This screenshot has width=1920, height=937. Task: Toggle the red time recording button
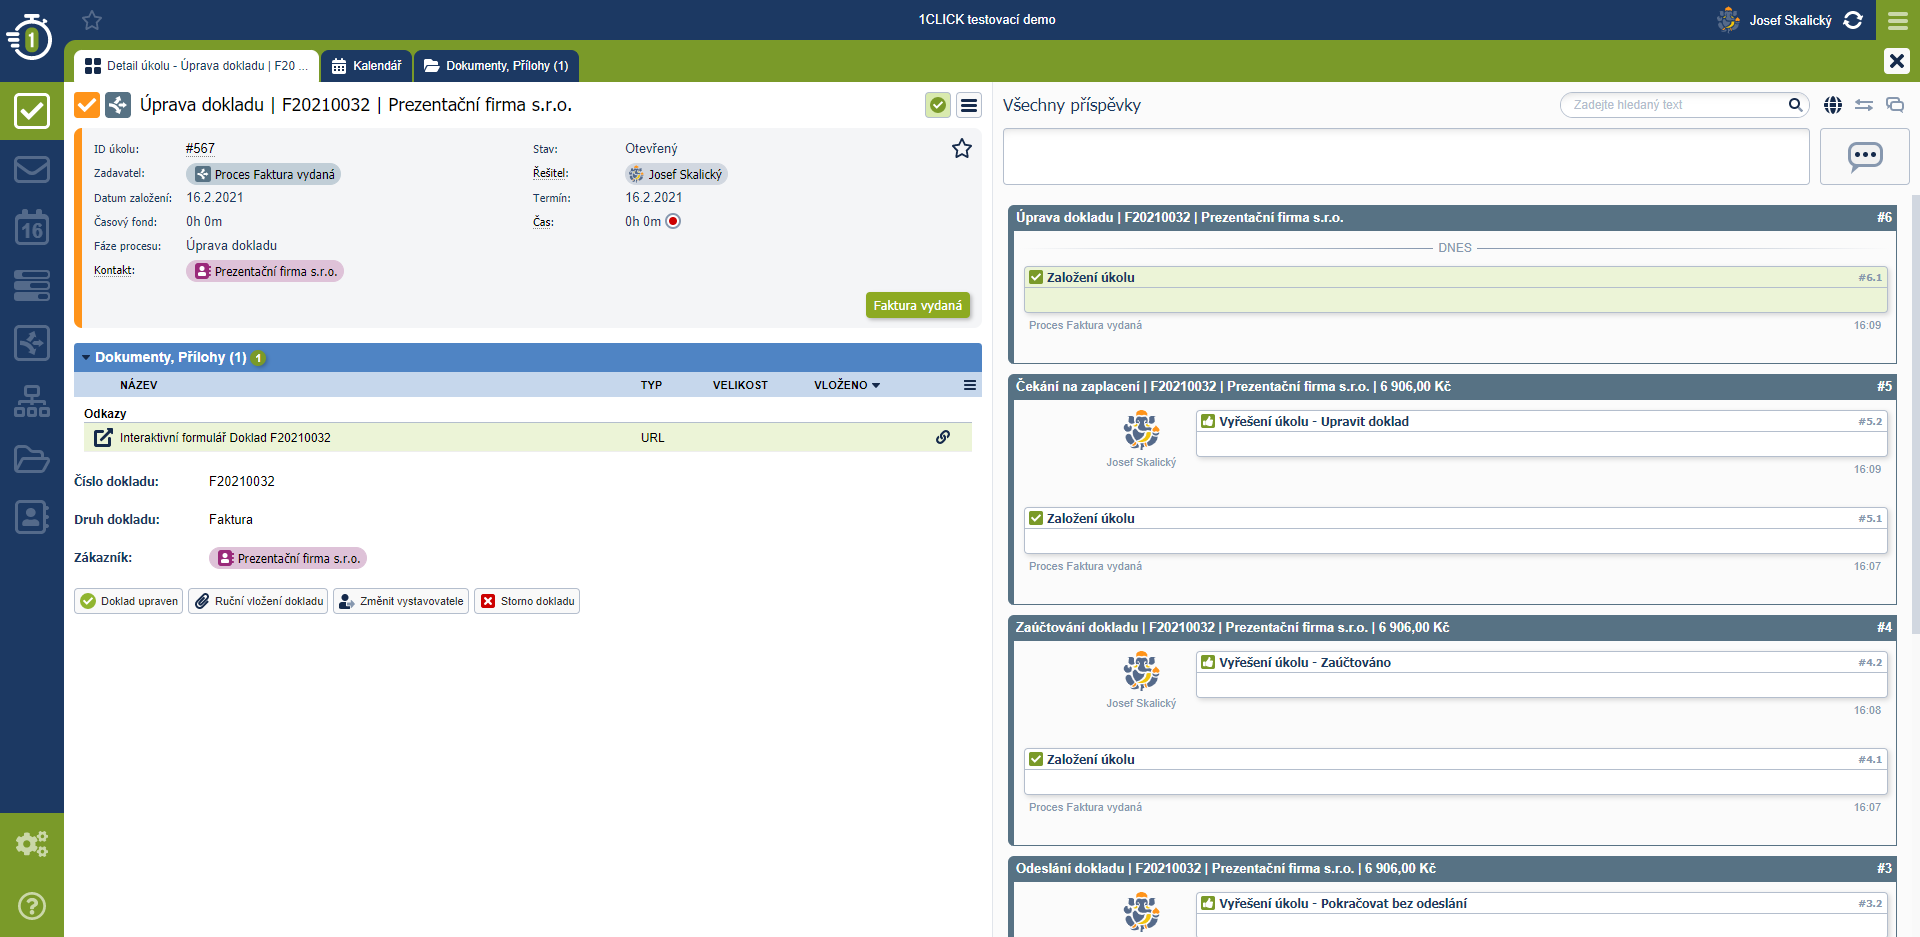(x=673, y=222)
